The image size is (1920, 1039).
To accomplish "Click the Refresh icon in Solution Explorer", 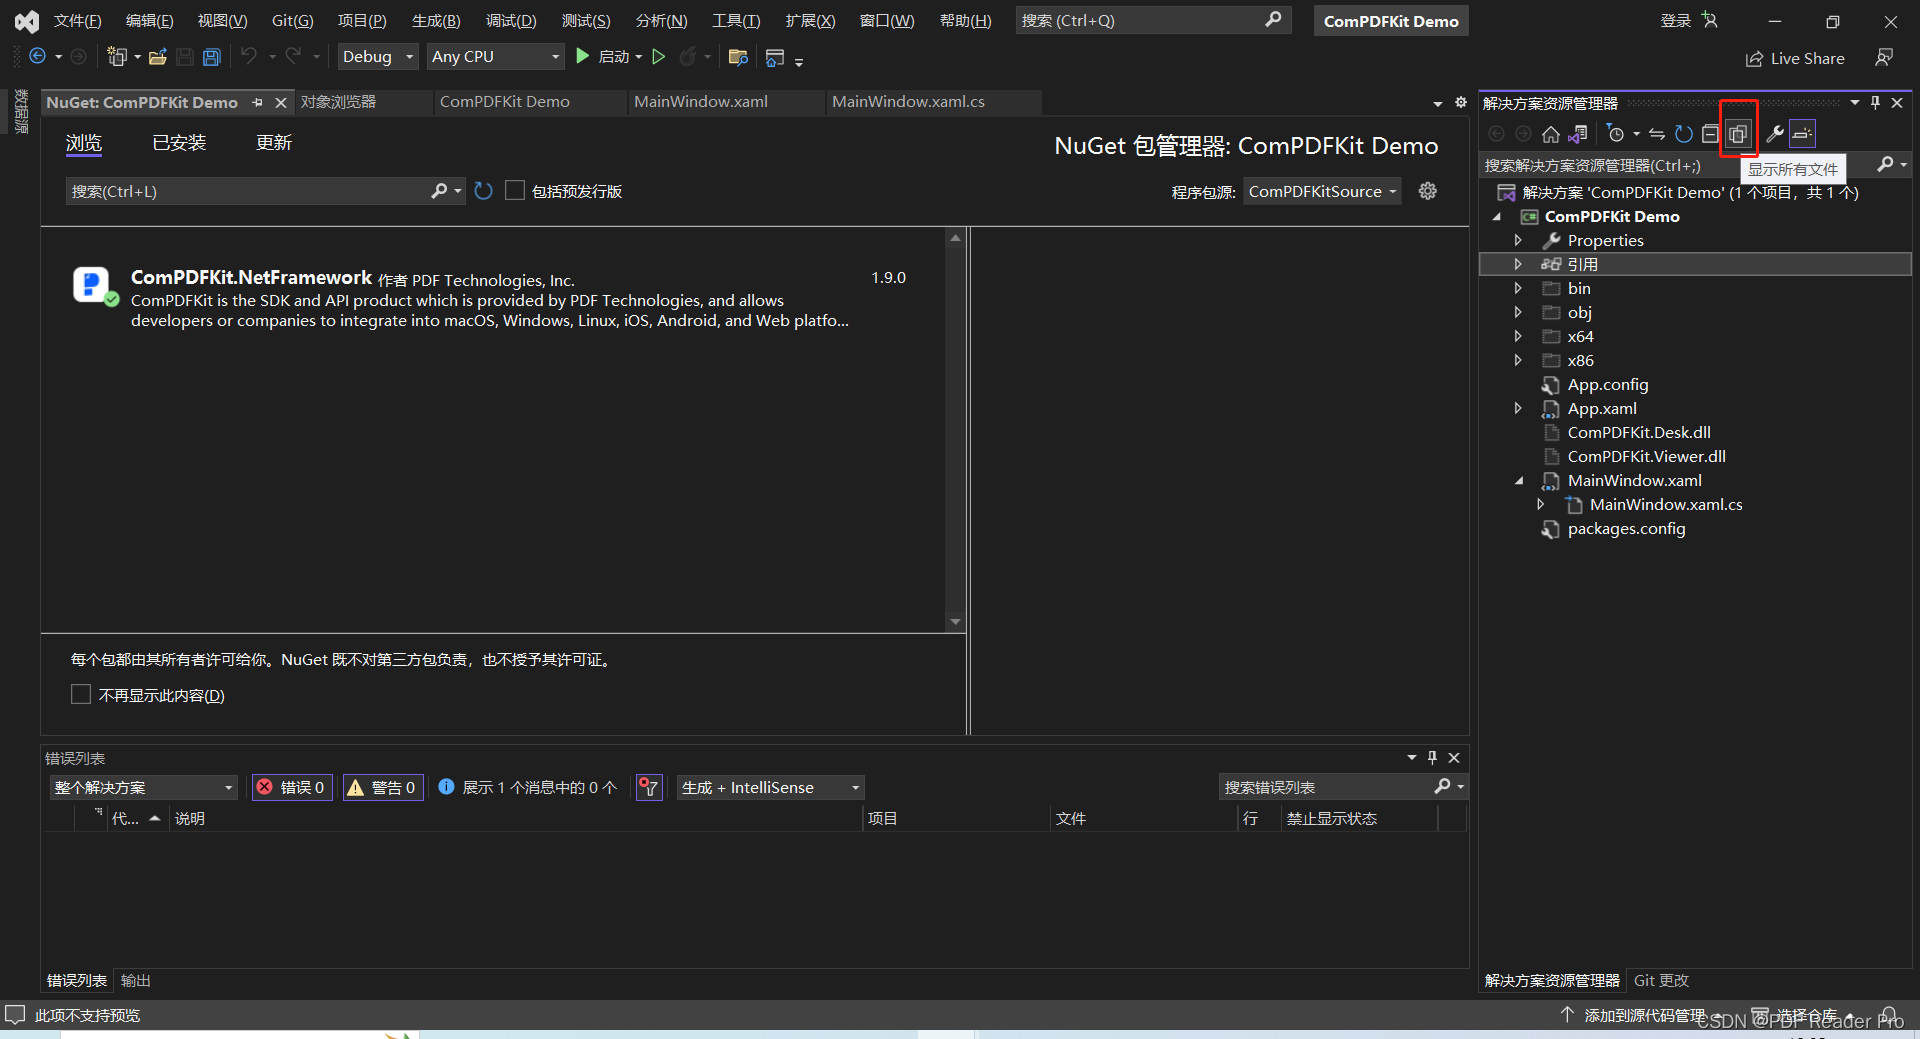I will coord(1684,134).
